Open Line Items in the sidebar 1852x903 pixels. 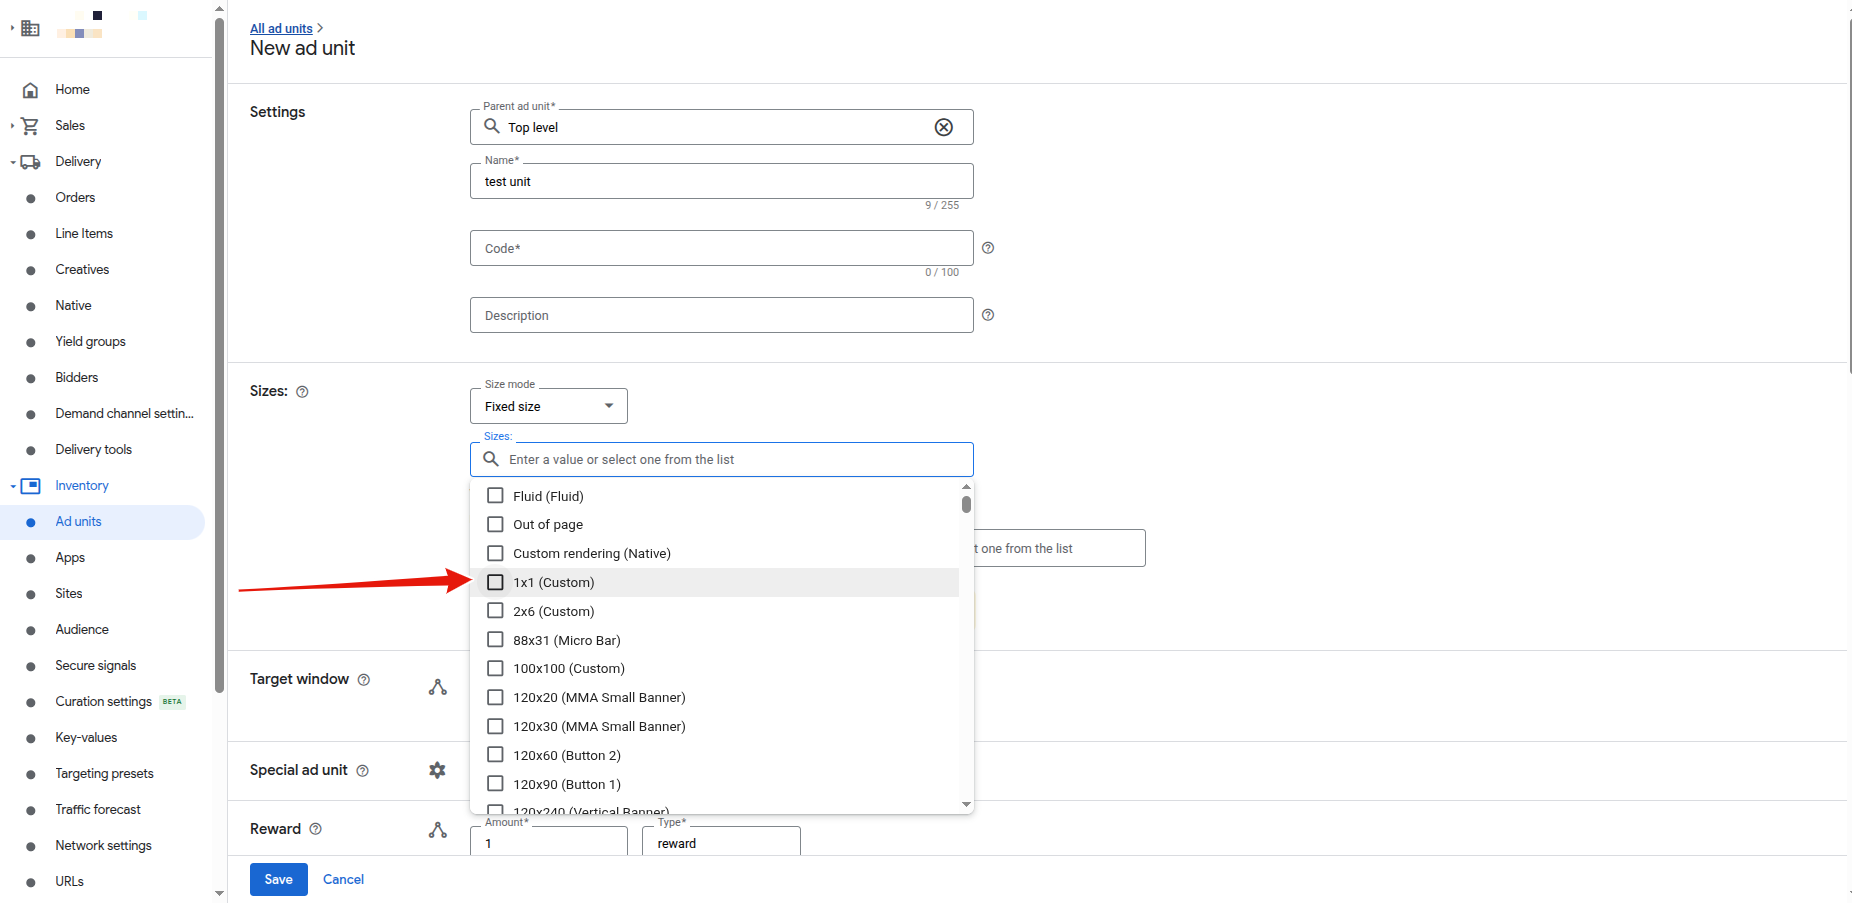point(84,234)
